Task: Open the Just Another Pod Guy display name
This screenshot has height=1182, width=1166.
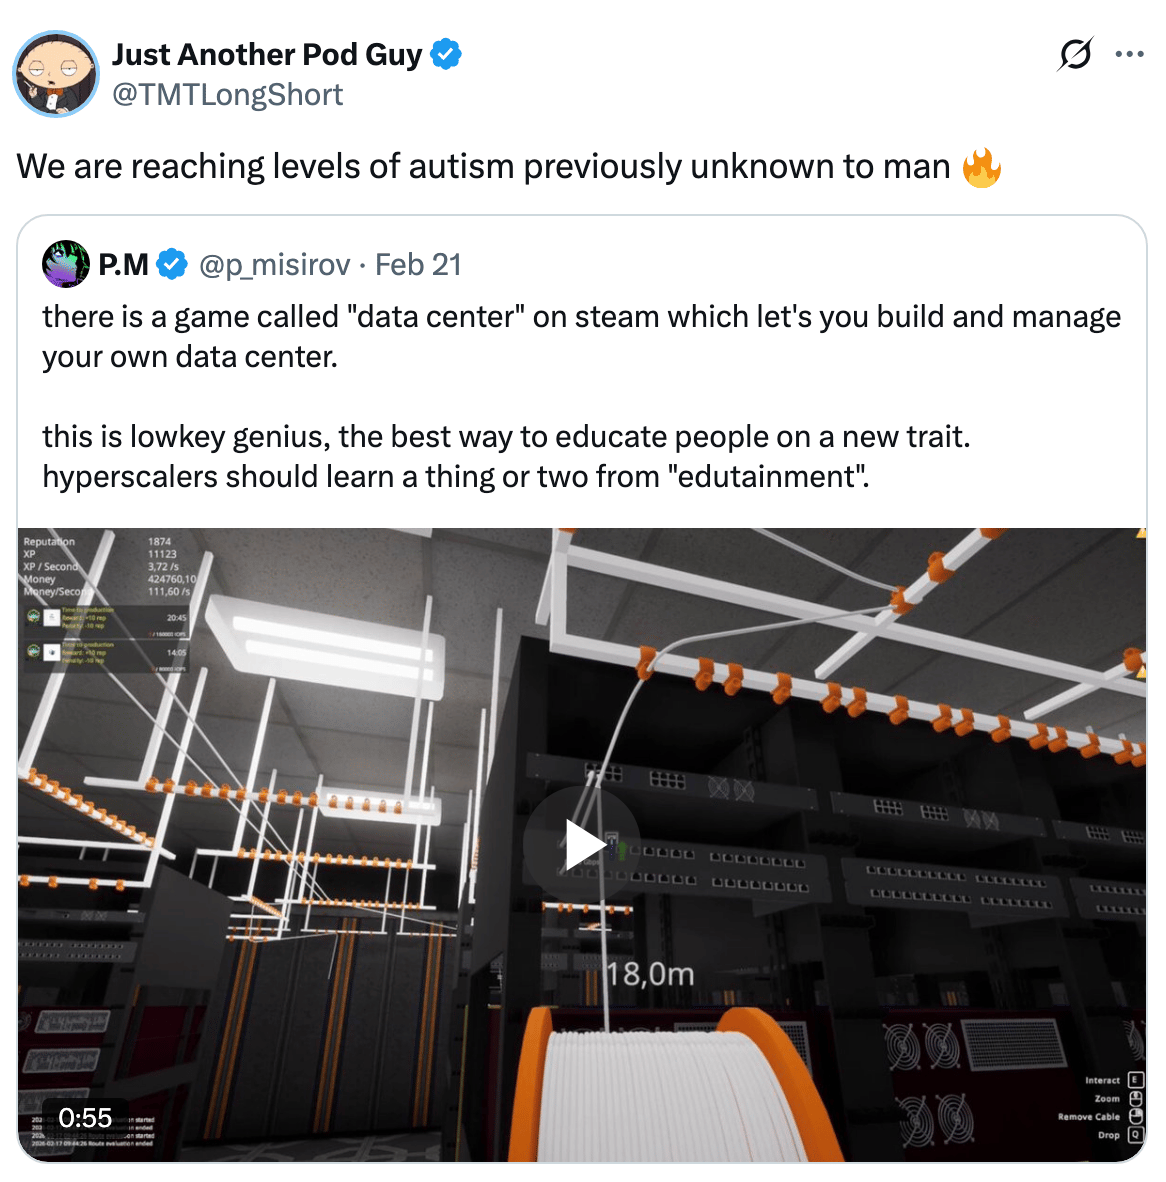Action: click(267, 54)
